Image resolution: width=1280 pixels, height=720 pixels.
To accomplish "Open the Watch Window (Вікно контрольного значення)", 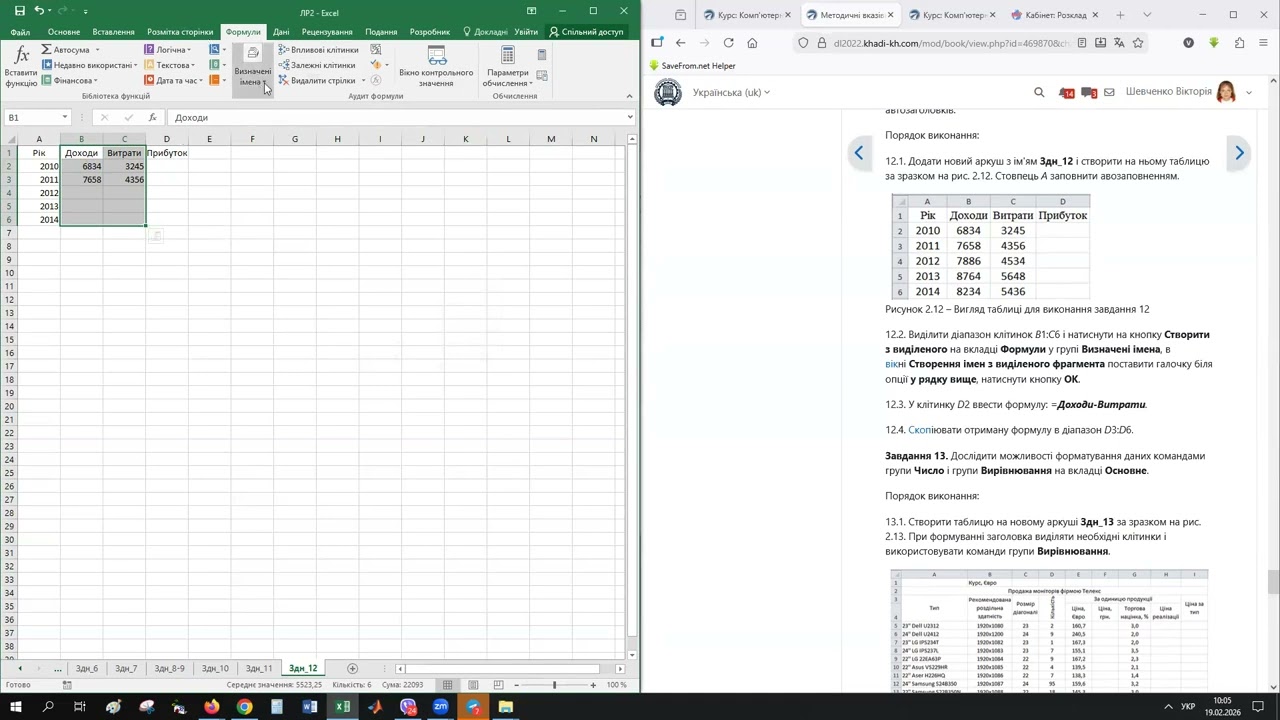I will click(436, 66).
